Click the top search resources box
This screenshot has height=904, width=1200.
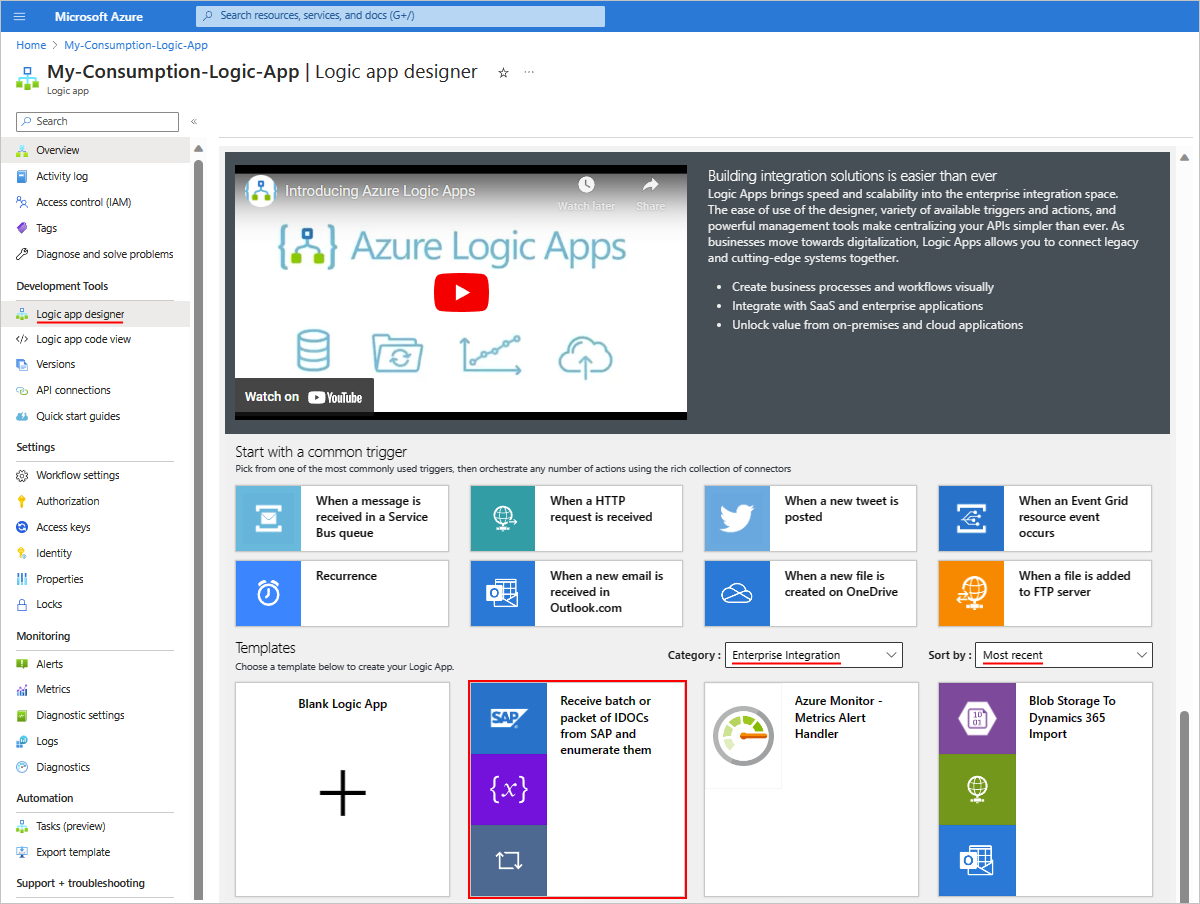400,16
